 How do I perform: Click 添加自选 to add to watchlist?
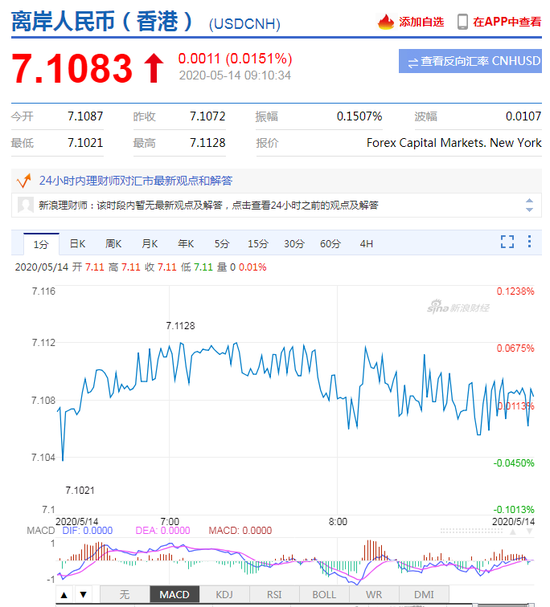pos(421,22)
